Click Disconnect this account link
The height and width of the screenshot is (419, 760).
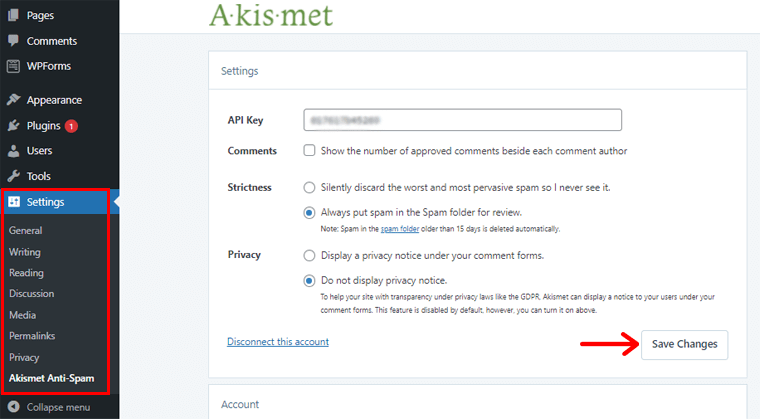click(278, 342)
